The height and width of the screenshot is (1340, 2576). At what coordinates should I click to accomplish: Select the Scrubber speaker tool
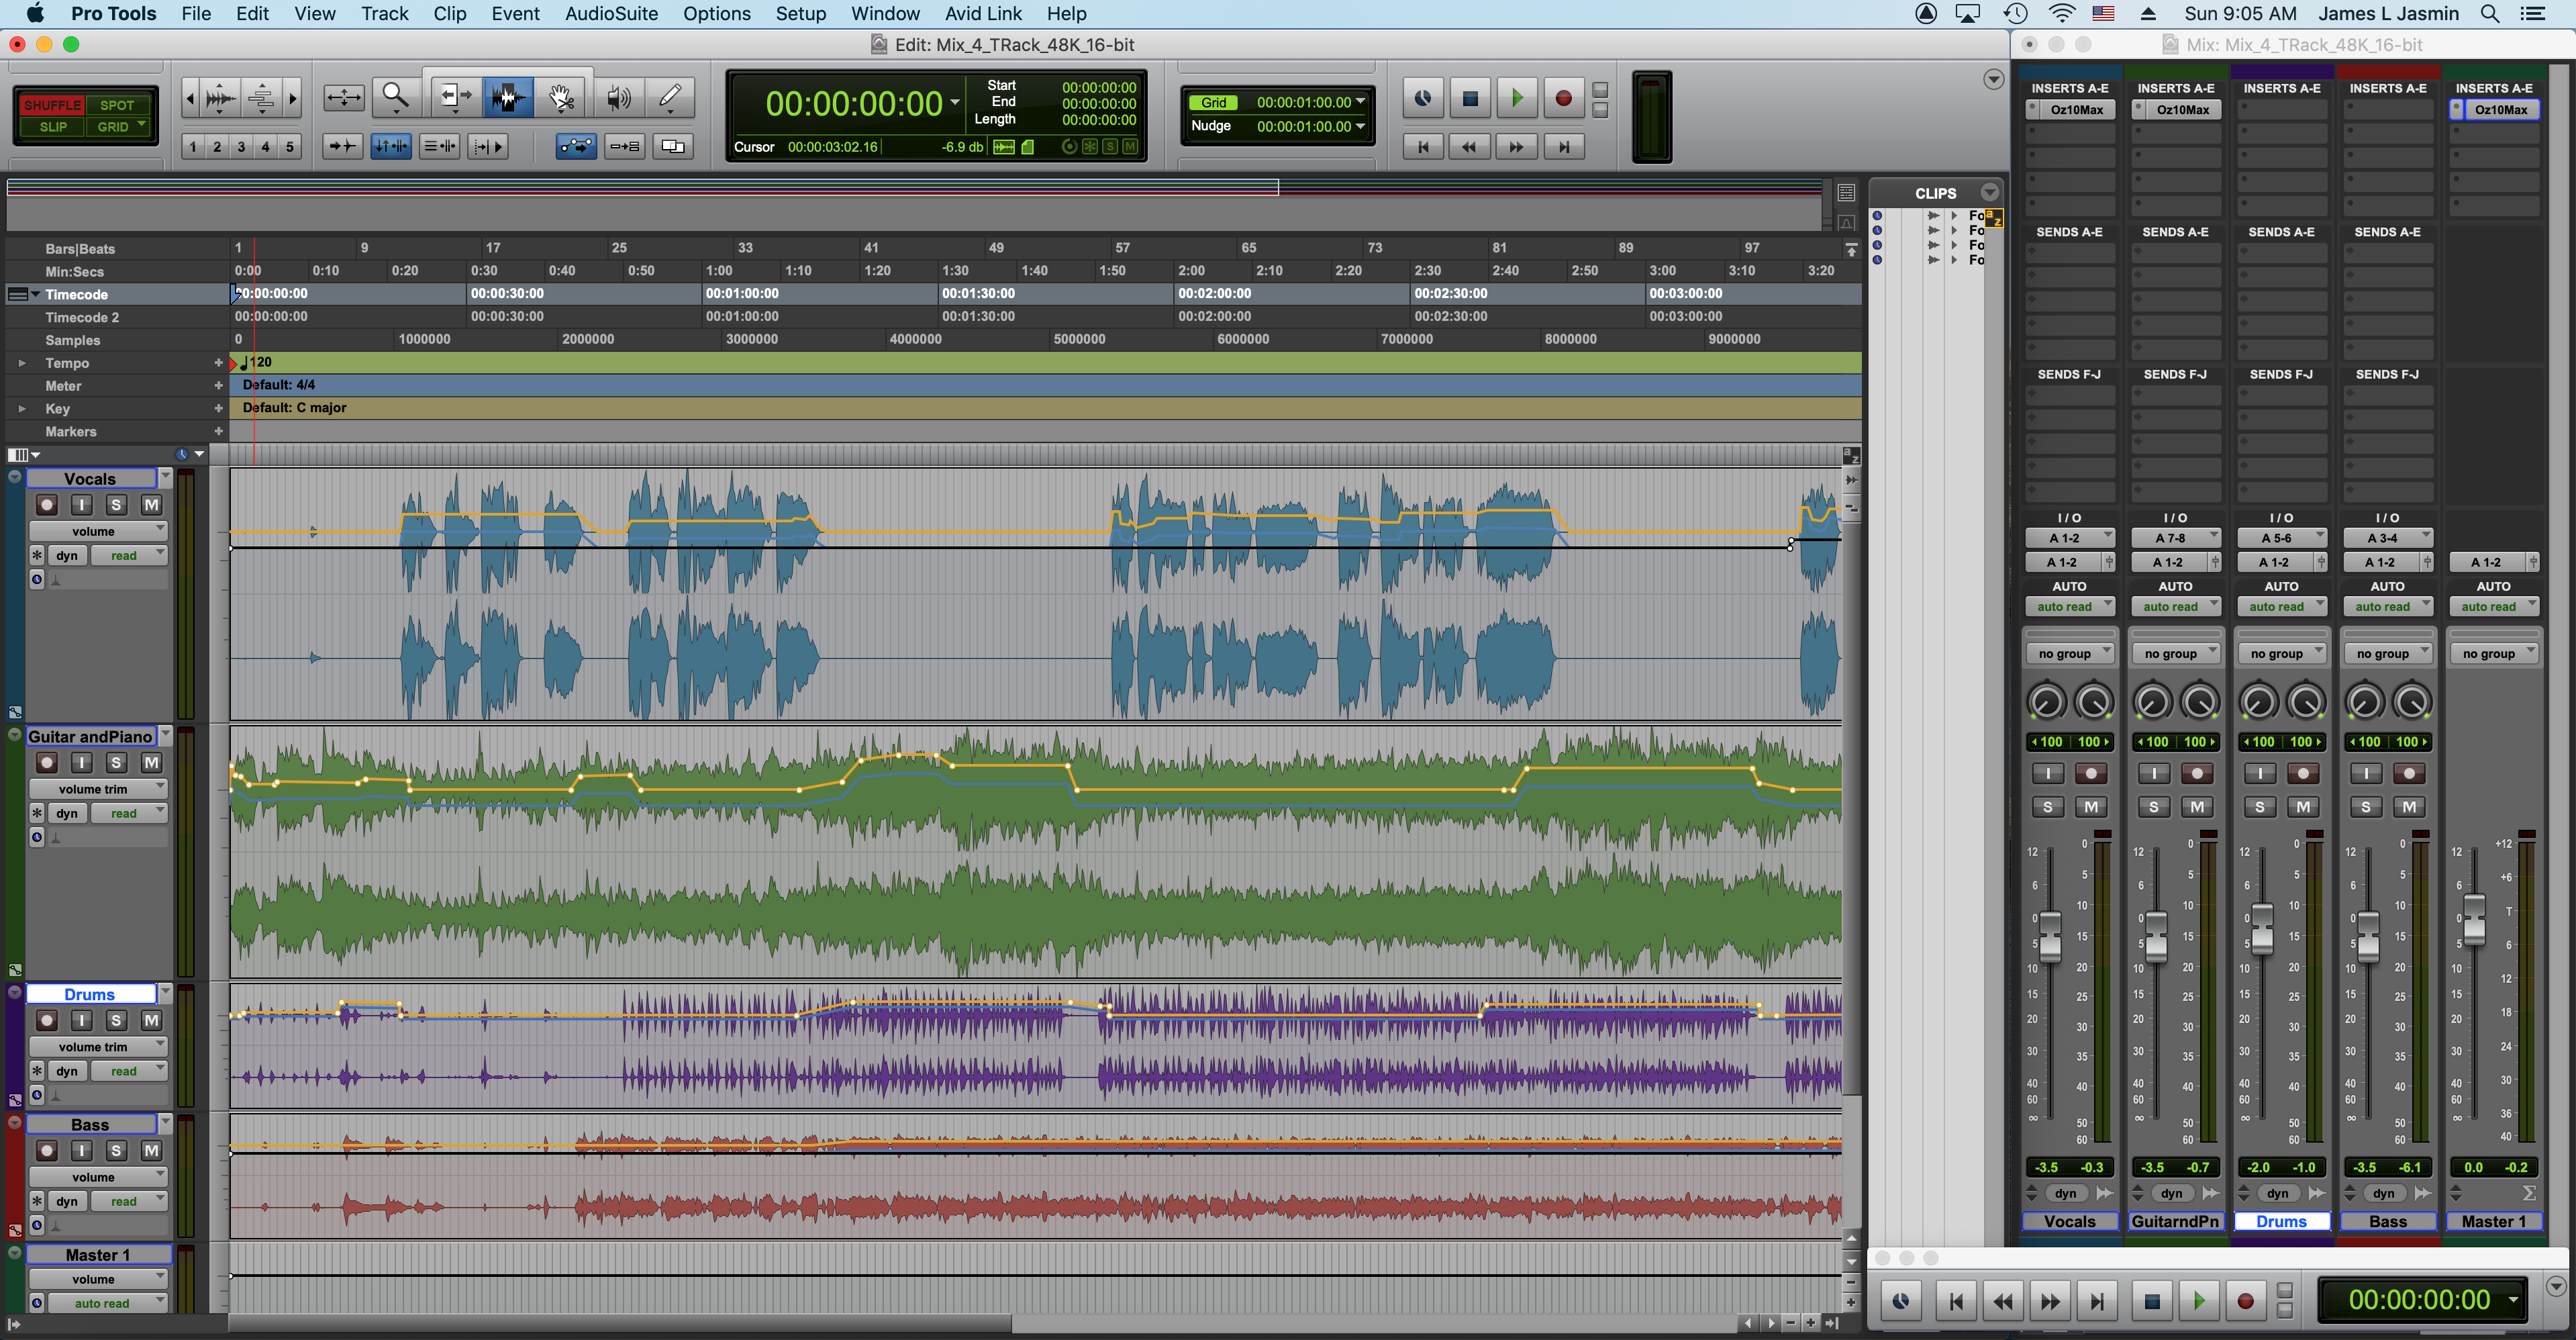pos(618,97)
